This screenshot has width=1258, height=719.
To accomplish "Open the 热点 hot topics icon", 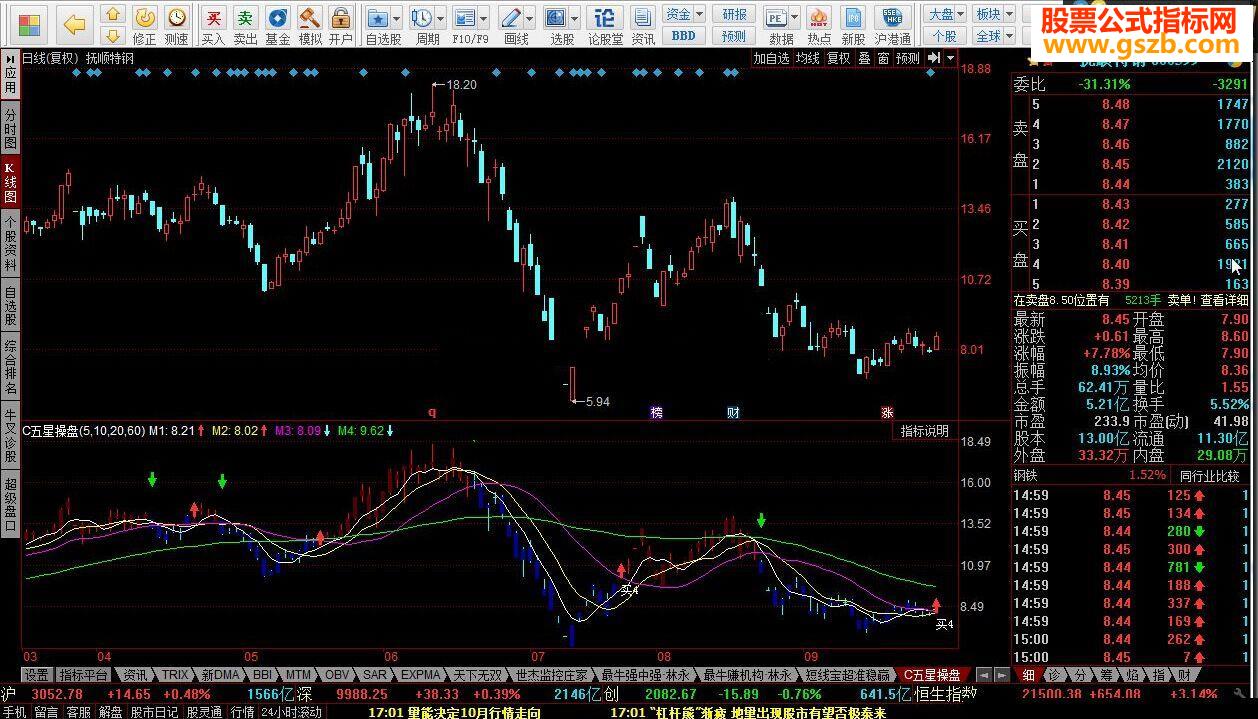I will [819, 25].
